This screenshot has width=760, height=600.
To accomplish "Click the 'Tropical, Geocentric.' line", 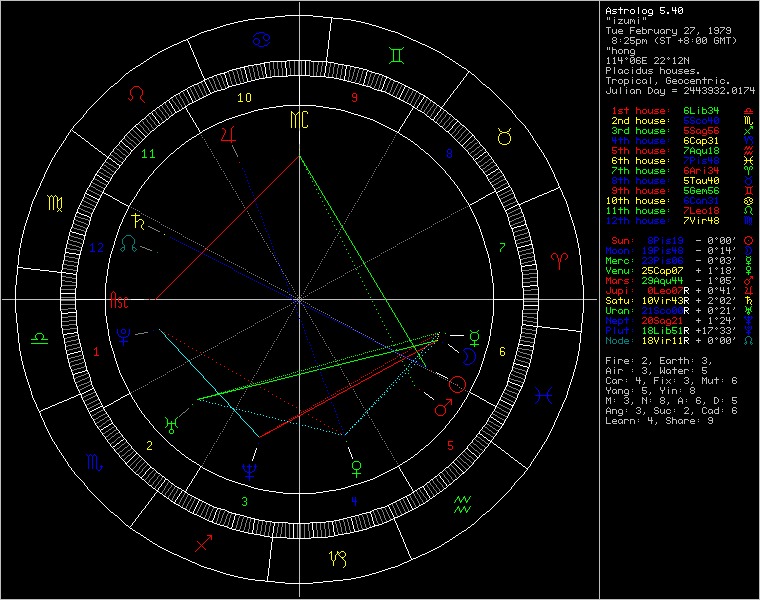I will click(x=667, y=81).
